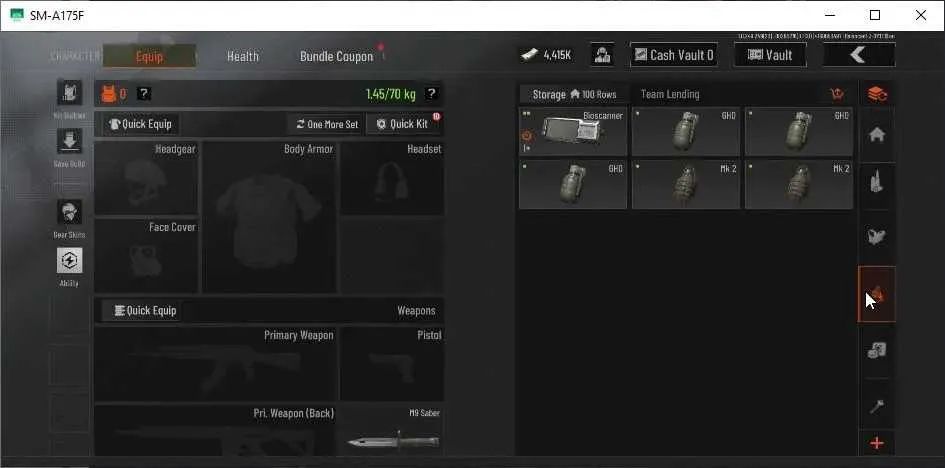Select the key category filter icon

point(877,407)
